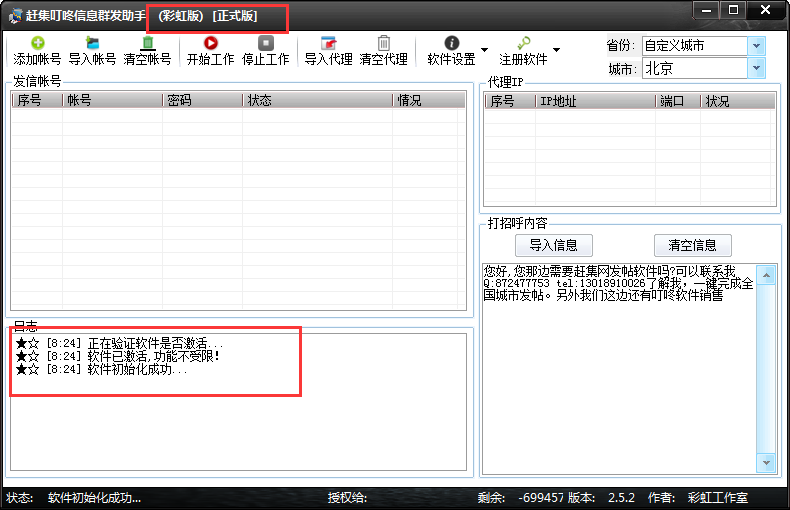Open 软件设置 software settings icon
The height and width of the screenshot is (510, 790).
click(451, 43)
